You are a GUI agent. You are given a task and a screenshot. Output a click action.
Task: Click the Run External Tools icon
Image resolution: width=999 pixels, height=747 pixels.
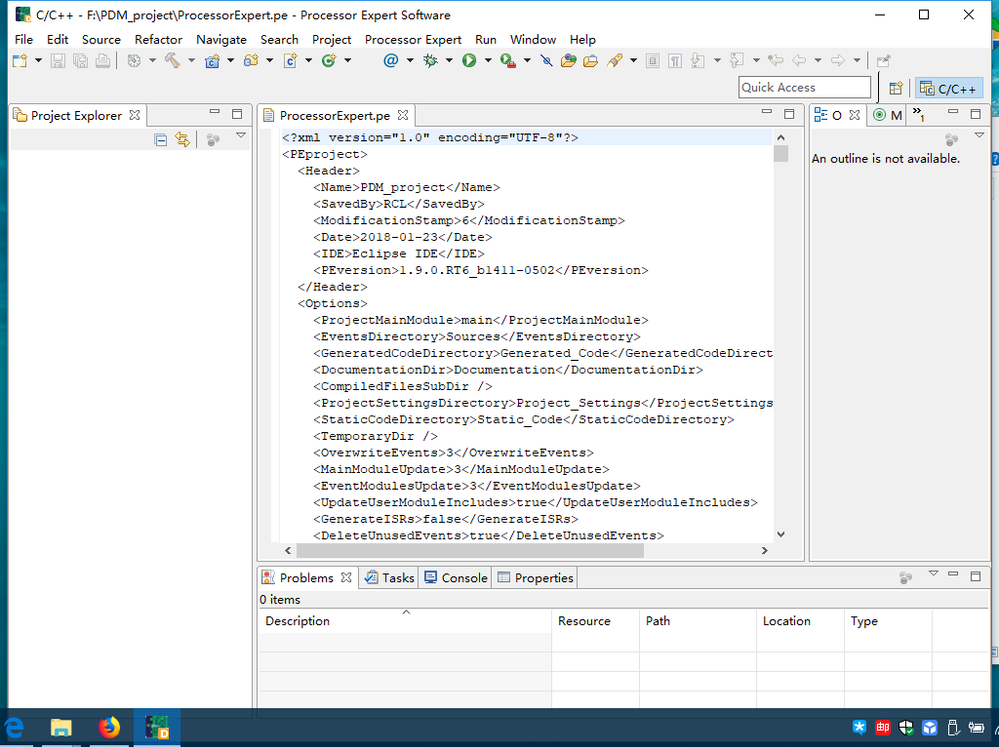point(508,61)
